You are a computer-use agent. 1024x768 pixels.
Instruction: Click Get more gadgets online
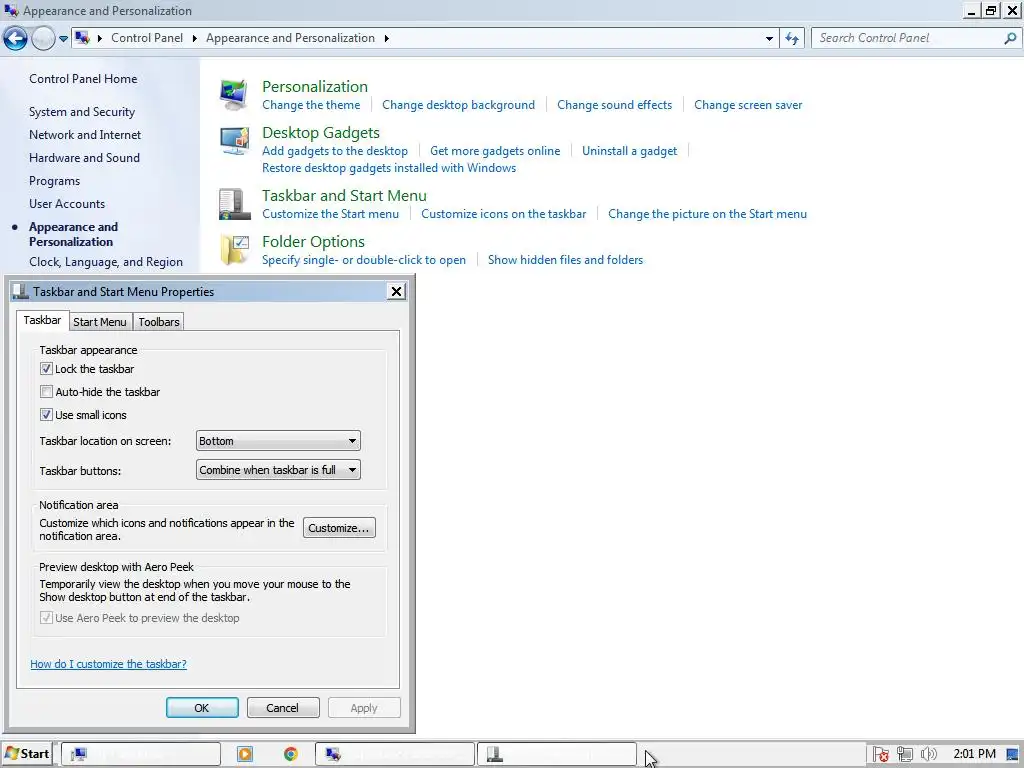click(x=495, y=151)
